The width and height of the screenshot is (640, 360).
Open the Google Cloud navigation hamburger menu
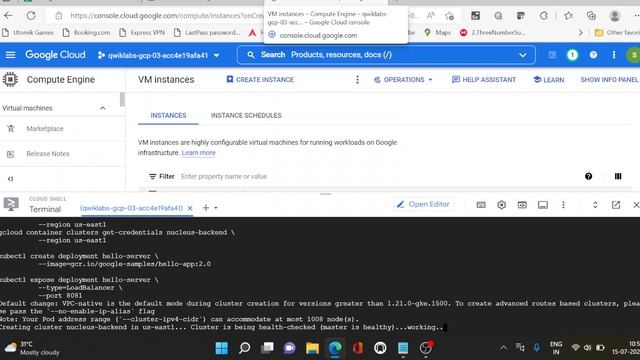(x=10, y=55)
